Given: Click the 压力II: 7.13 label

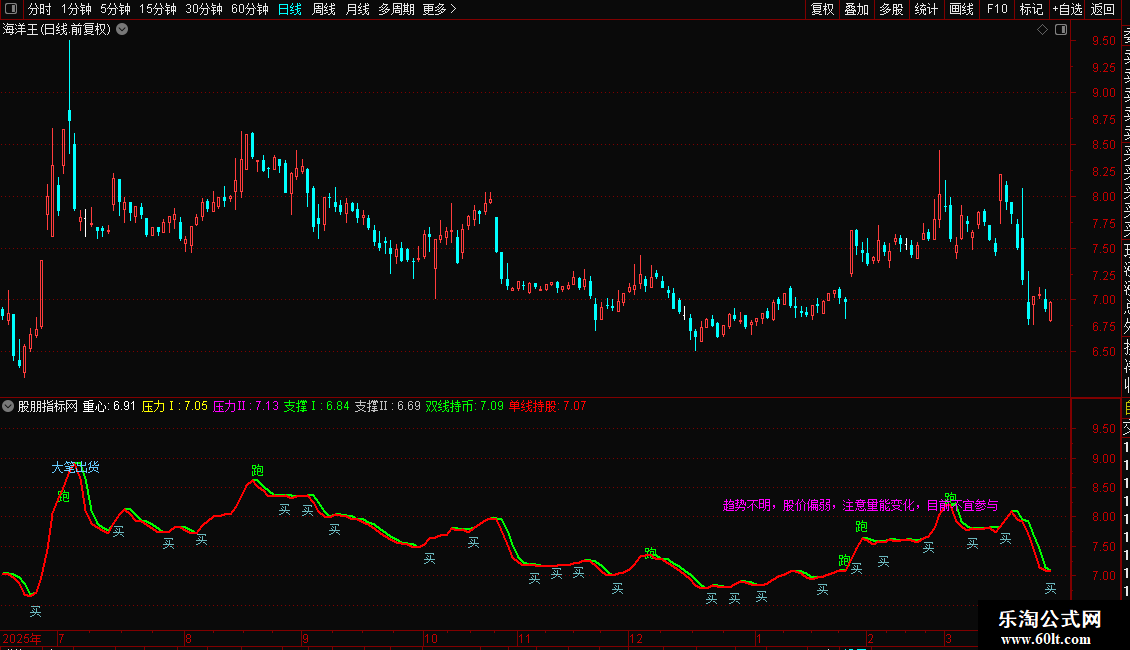Looking at the screenshot, I should click(246, 406).
